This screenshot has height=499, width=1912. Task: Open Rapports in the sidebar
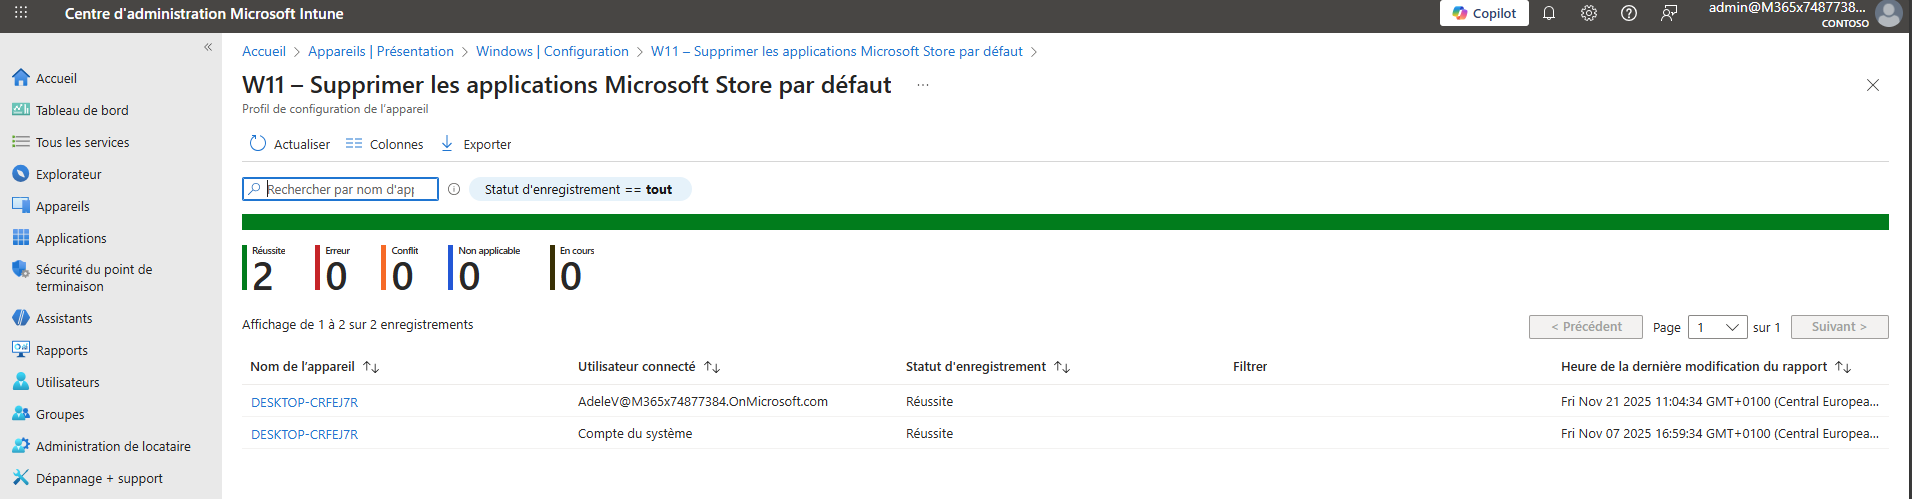click(x=62, y=350)
